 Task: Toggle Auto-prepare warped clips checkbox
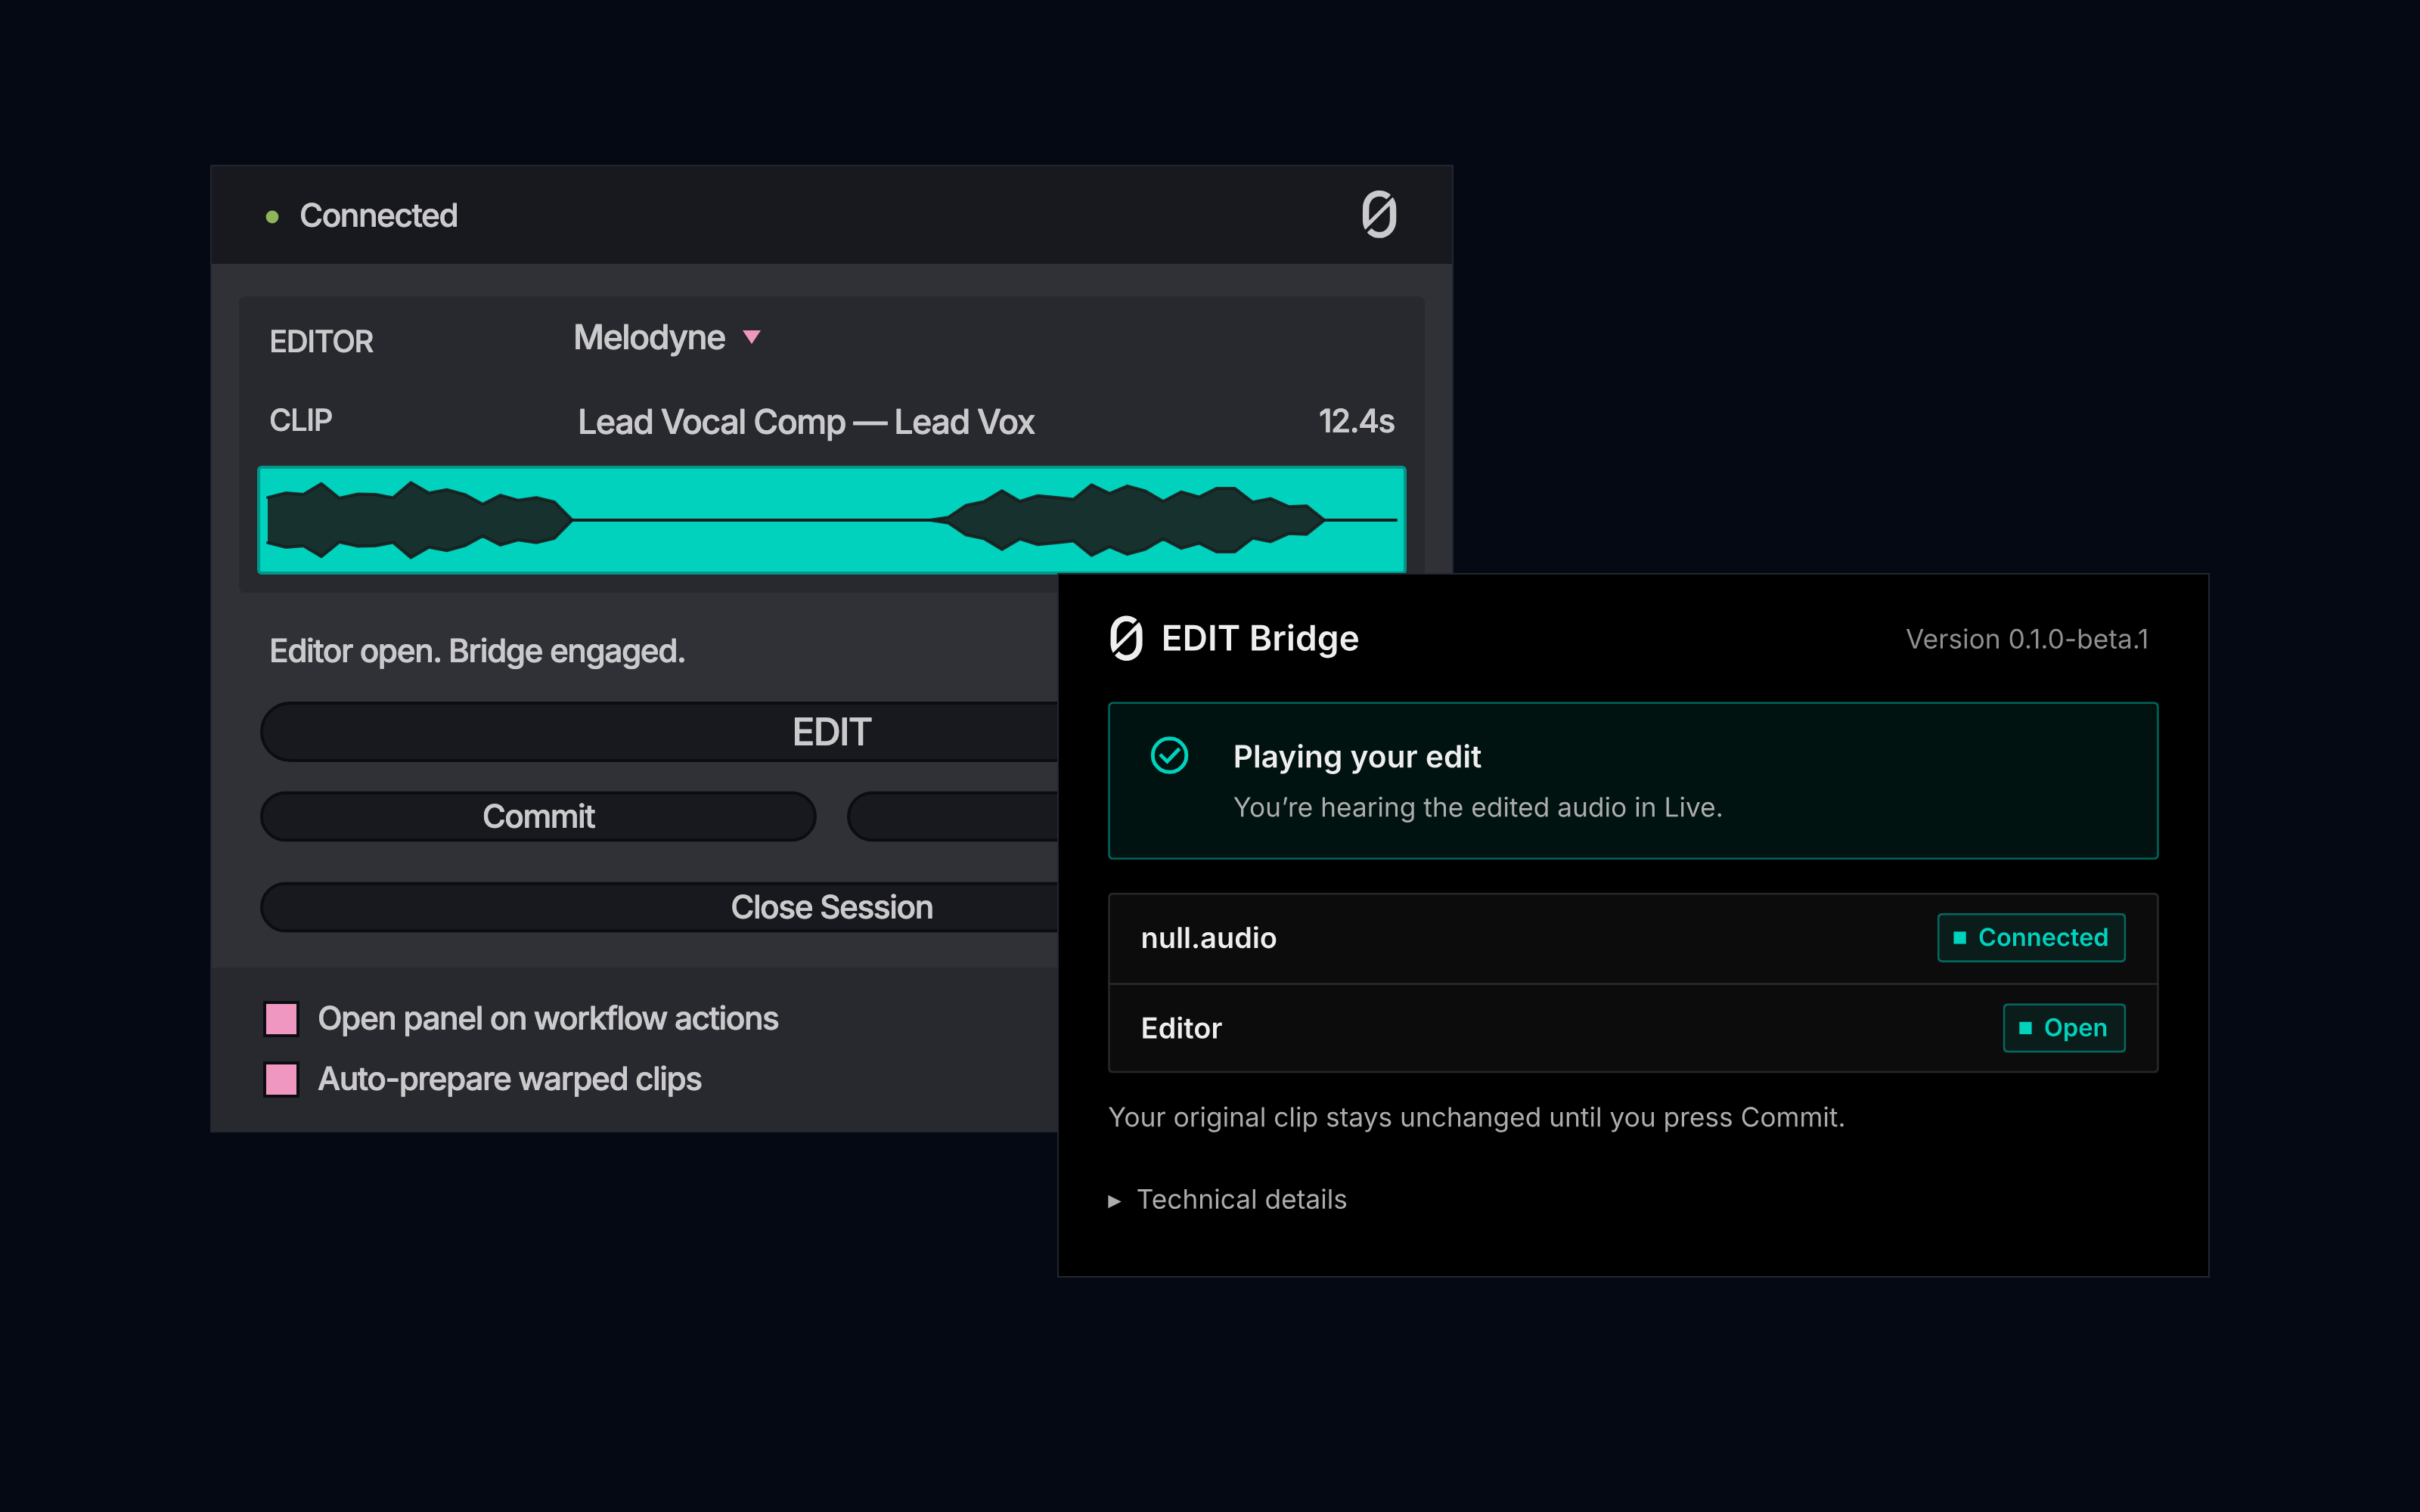coord(281,1080)
